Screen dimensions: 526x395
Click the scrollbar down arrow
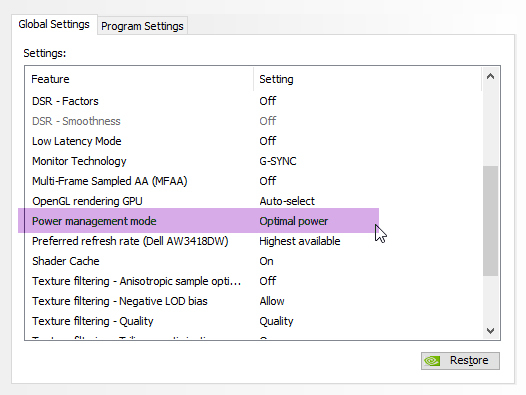[x=490, y=331]
